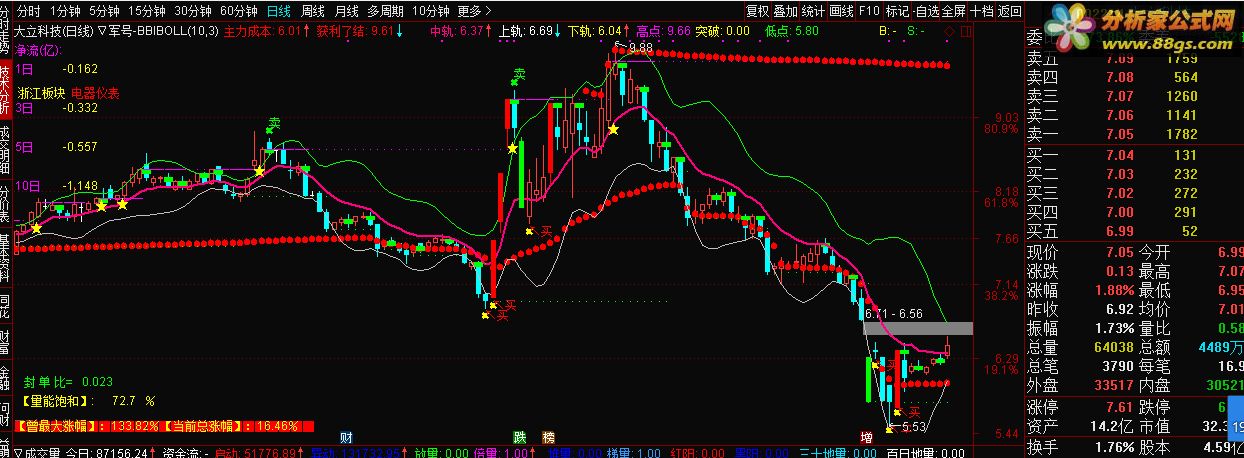Click the 获利了结 9.61 value
The image size is (1244, 458).
click(358, 31)
